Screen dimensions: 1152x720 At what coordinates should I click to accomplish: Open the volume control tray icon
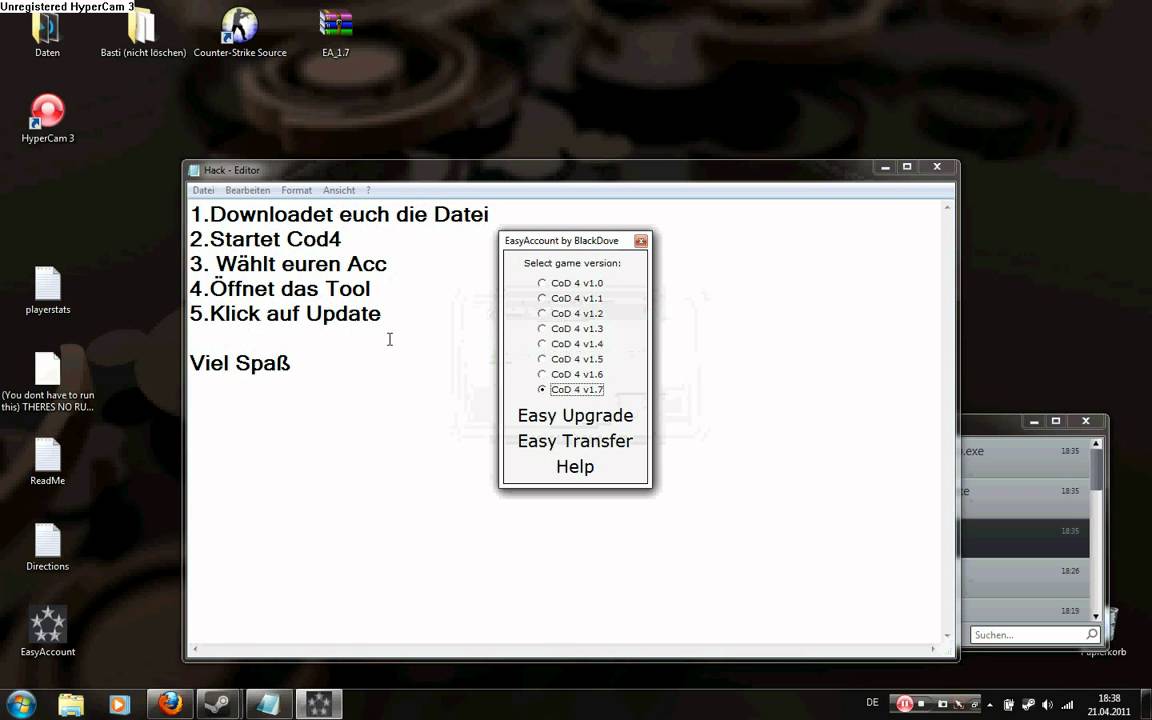click(1048, 705)
